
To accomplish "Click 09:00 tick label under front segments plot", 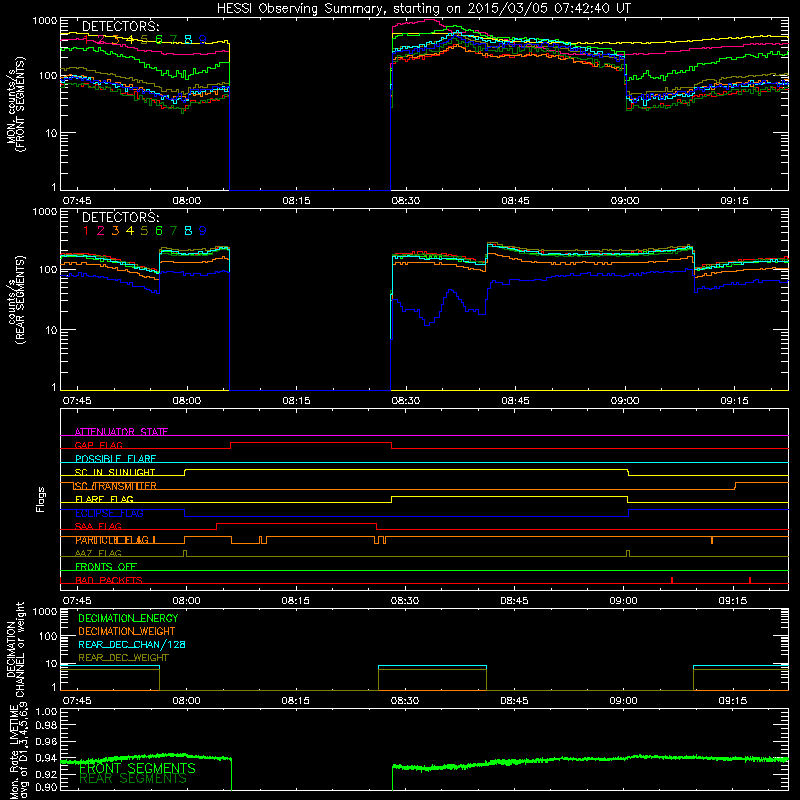I will click(625, 201).
